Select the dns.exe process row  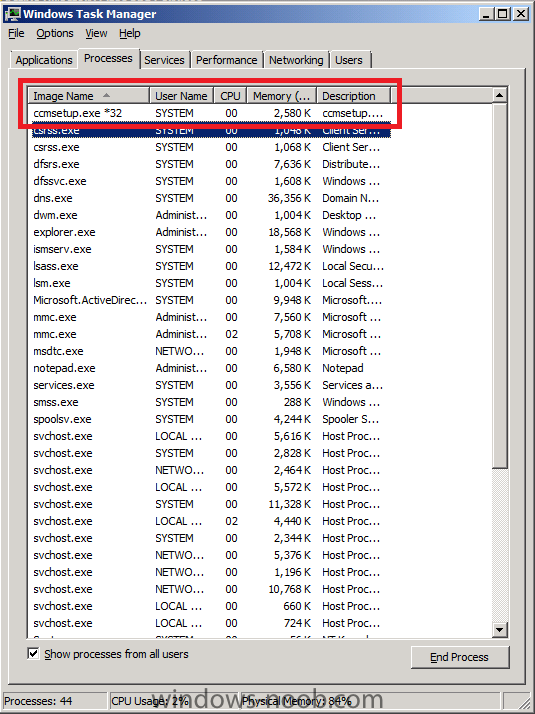point(209,198)
